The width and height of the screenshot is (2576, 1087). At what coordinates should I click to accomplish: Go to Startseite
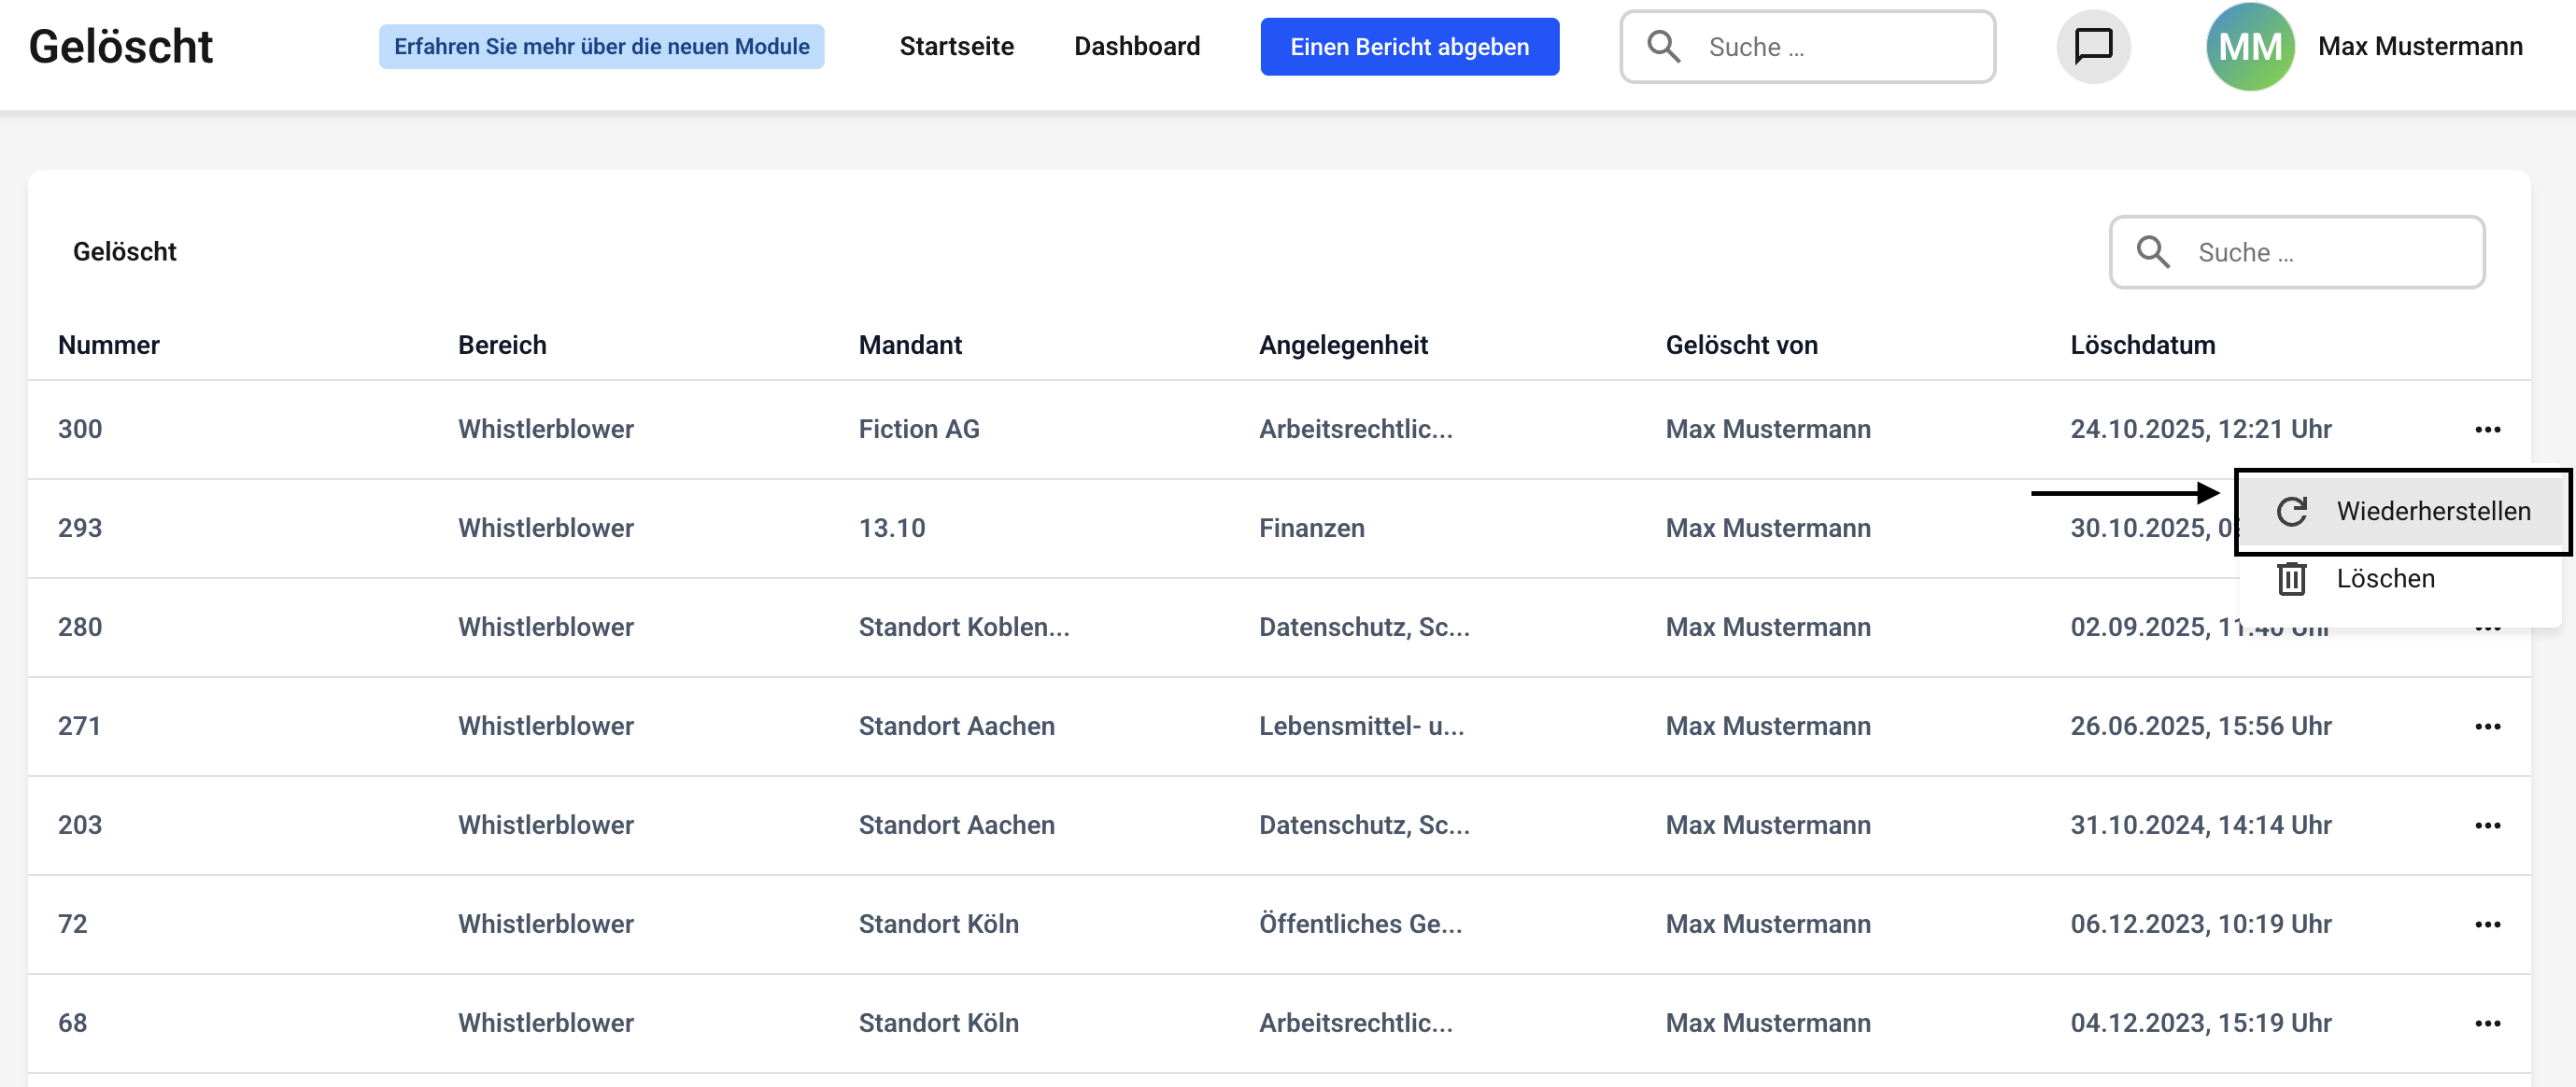pos(956,46)
